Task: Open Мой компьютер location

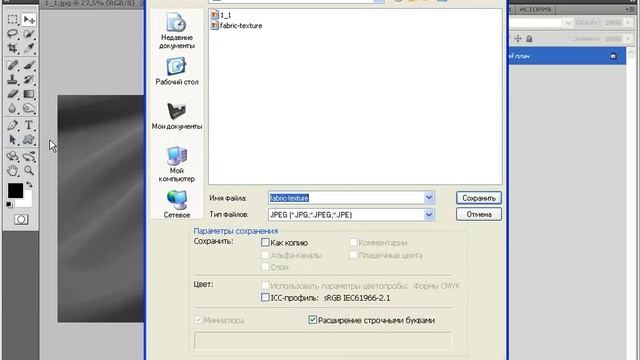Action: pyautogui.click(x=177, y=164)
